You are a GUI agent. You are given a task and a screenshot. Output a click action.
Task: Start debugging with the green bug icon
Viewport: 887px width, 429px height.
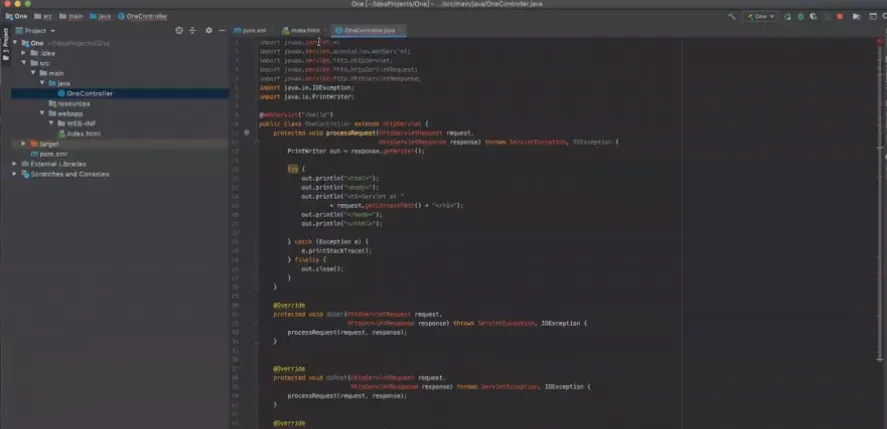(x=800, y=16)
